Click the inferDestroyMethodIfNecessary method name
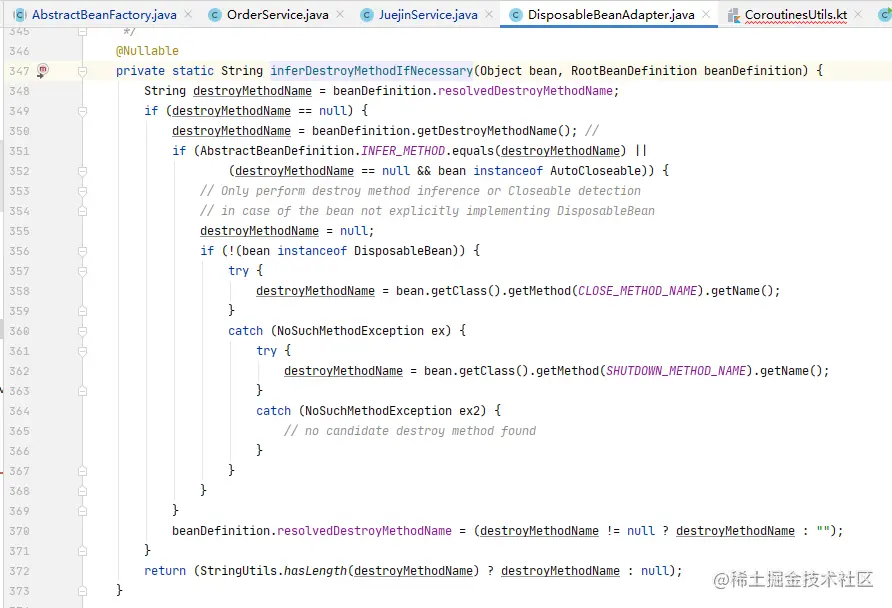892x608 pixels. click(371, 71)
